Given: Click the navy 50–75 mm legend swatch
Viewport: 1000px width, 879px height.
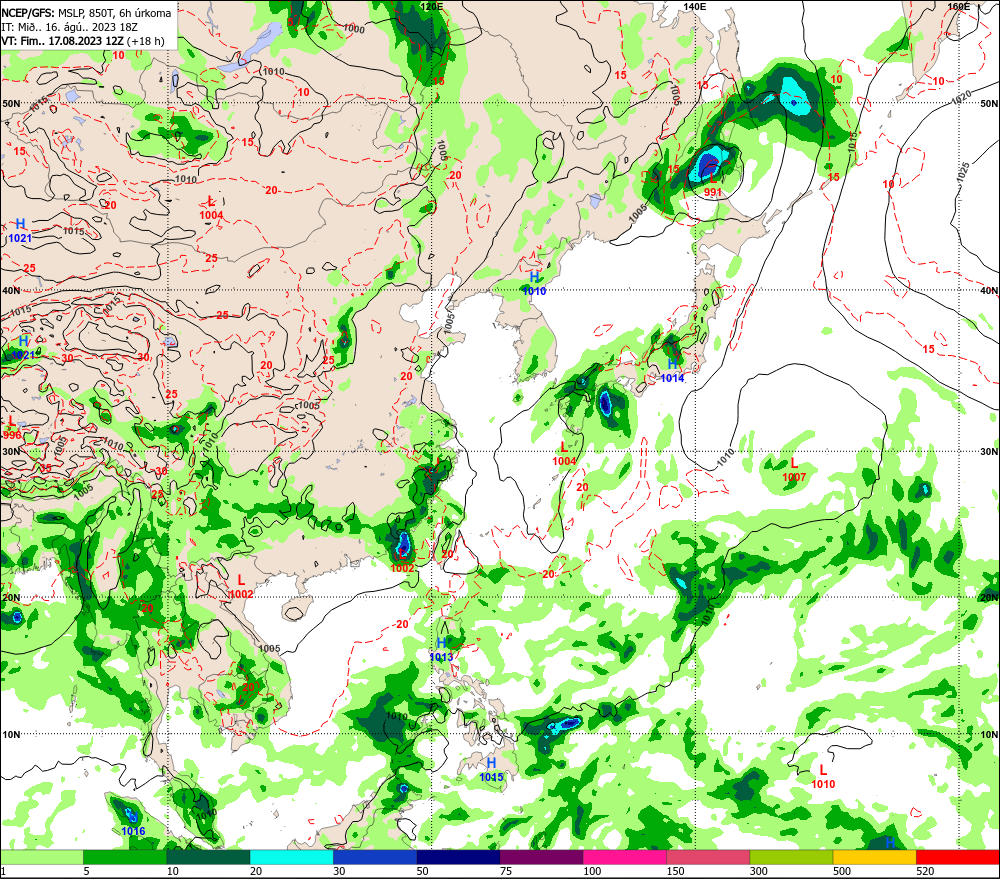Looking at the screenshot, I should pyautogui.click(x=458, y=857).
